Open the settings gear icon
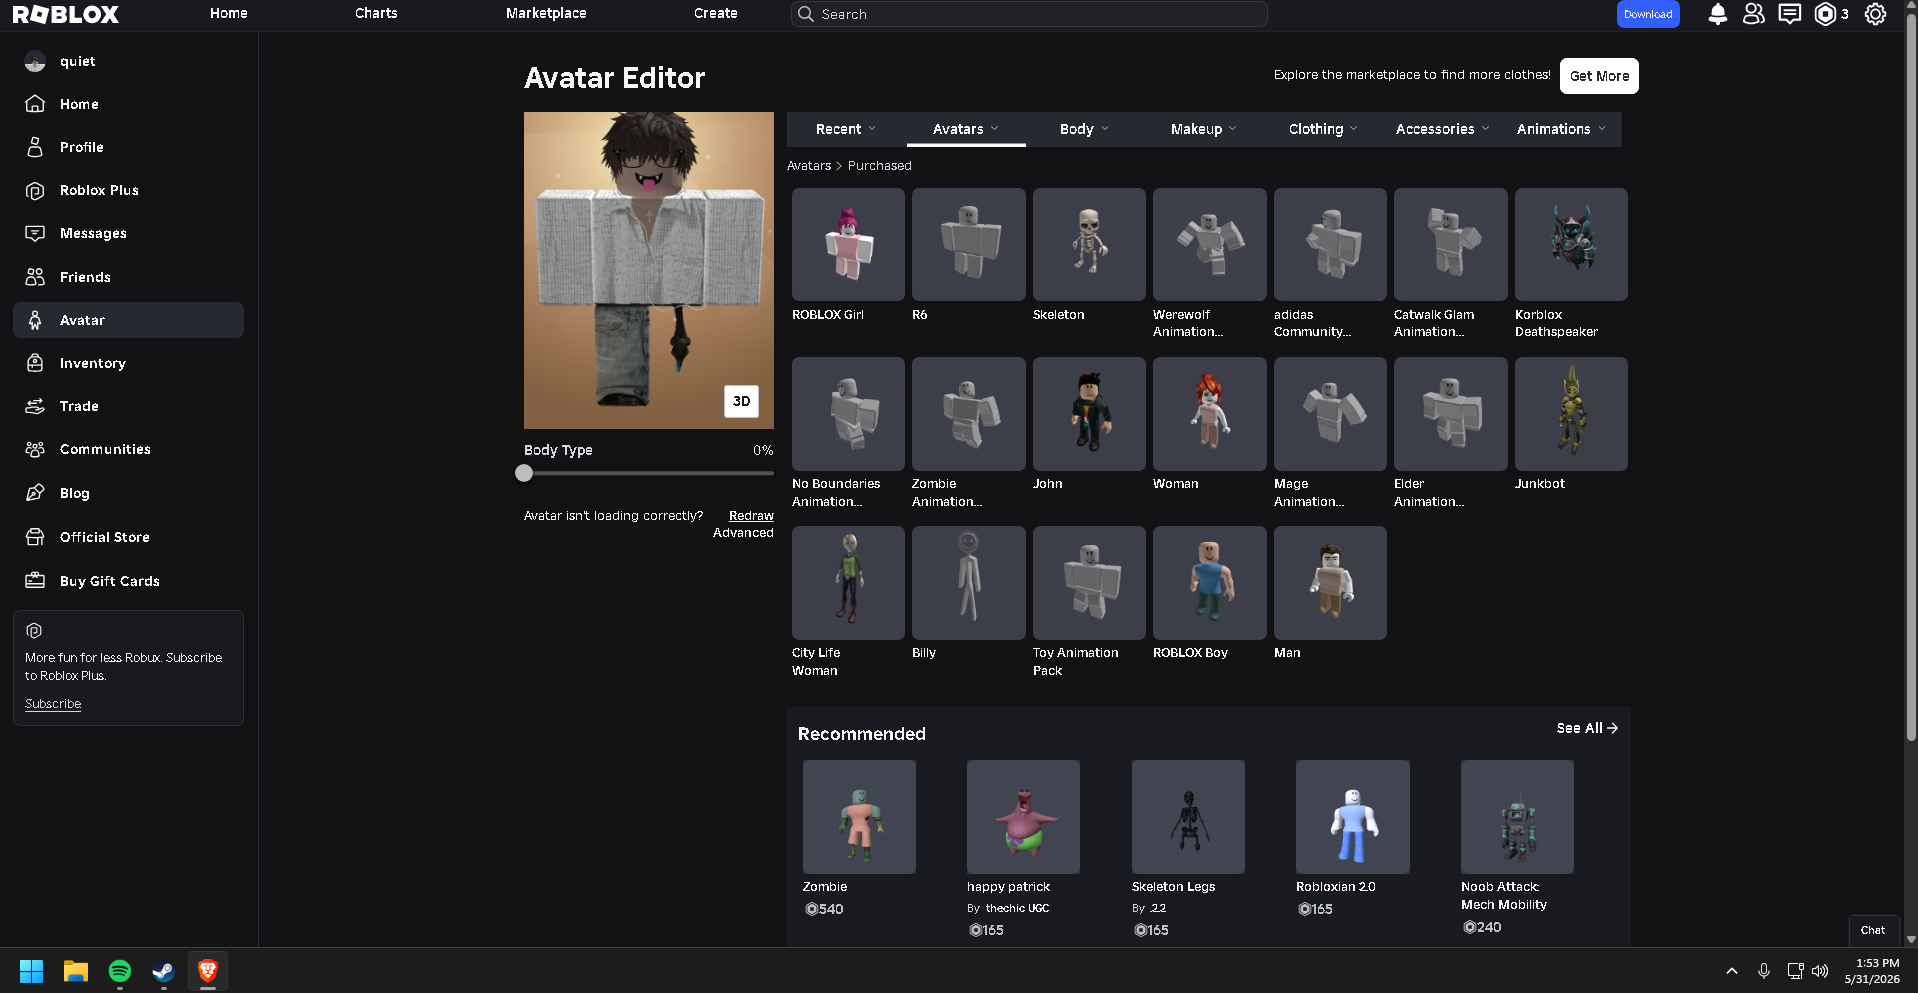This screenshot has height=993, width=1918. (1875, 14)
